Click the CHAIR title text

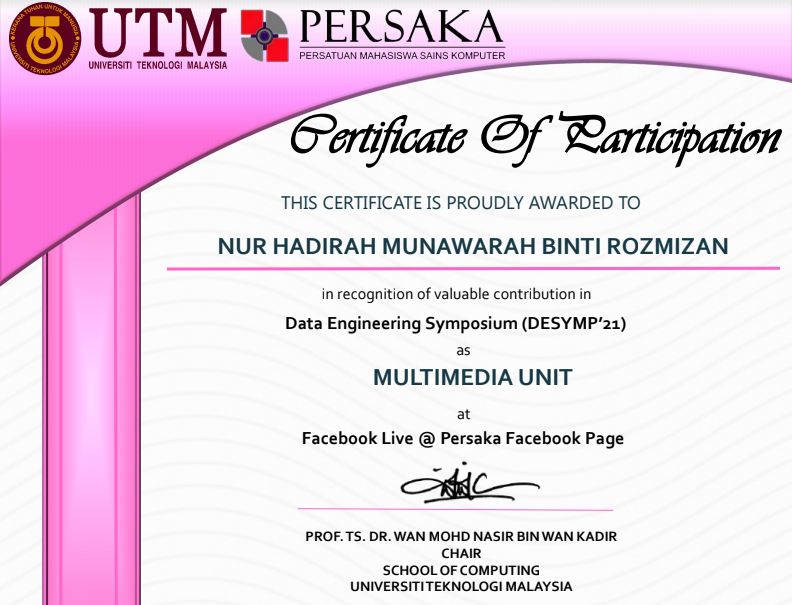click(x=461, y=553)
